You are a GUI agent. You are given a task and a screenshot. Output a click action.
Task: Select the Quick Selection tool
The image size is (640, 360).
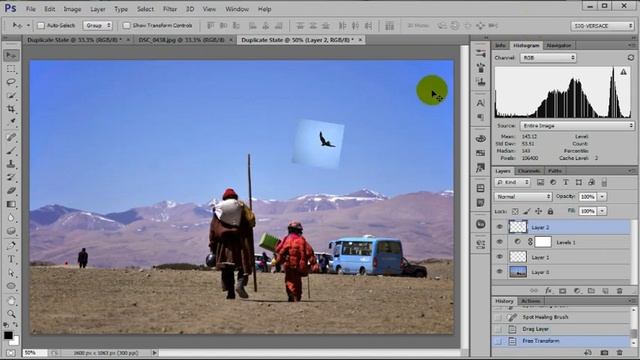click(11, 95)
